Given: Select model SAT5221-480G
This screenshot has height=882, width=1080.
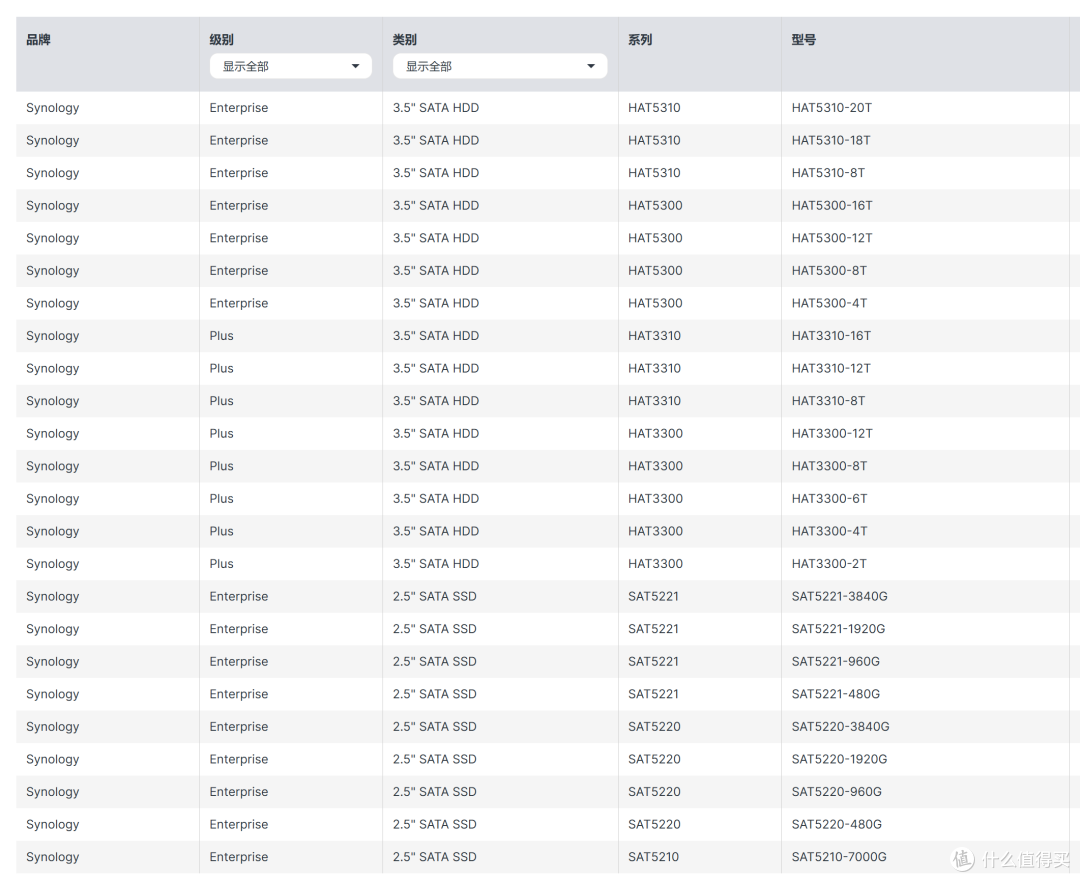Looking at the screenshot, I should [x=835, y=694].
